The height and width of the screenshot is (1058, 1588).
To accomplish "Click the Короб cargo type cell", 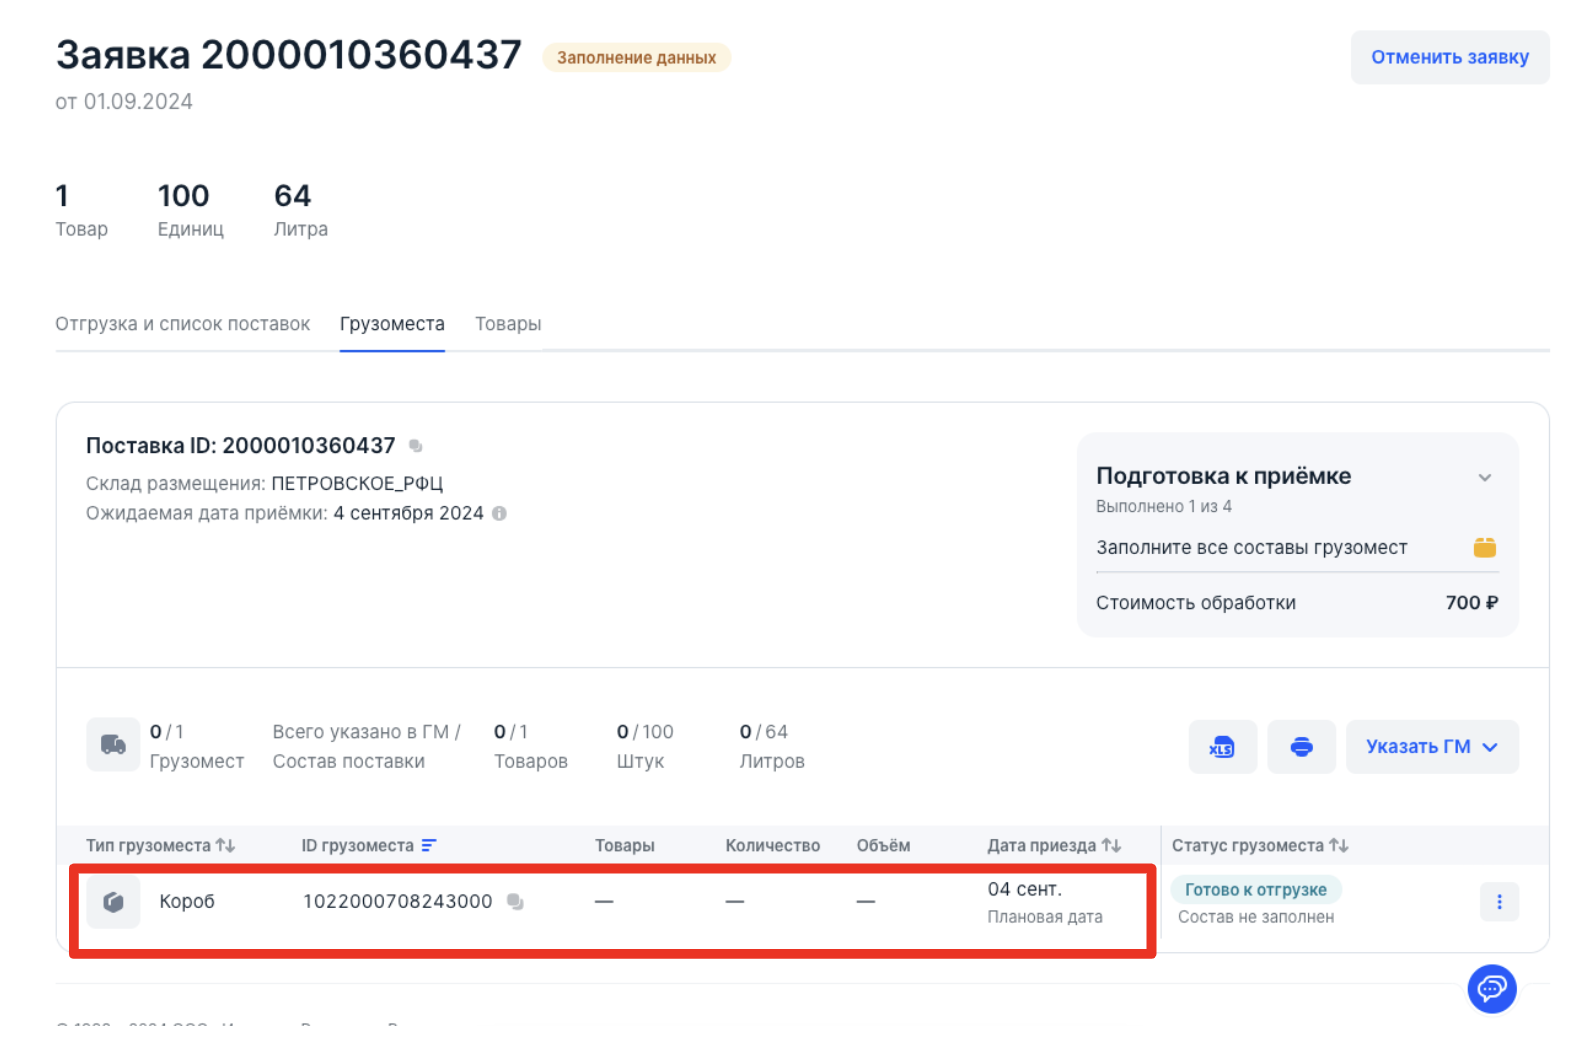I will click(x=187, y=902).
